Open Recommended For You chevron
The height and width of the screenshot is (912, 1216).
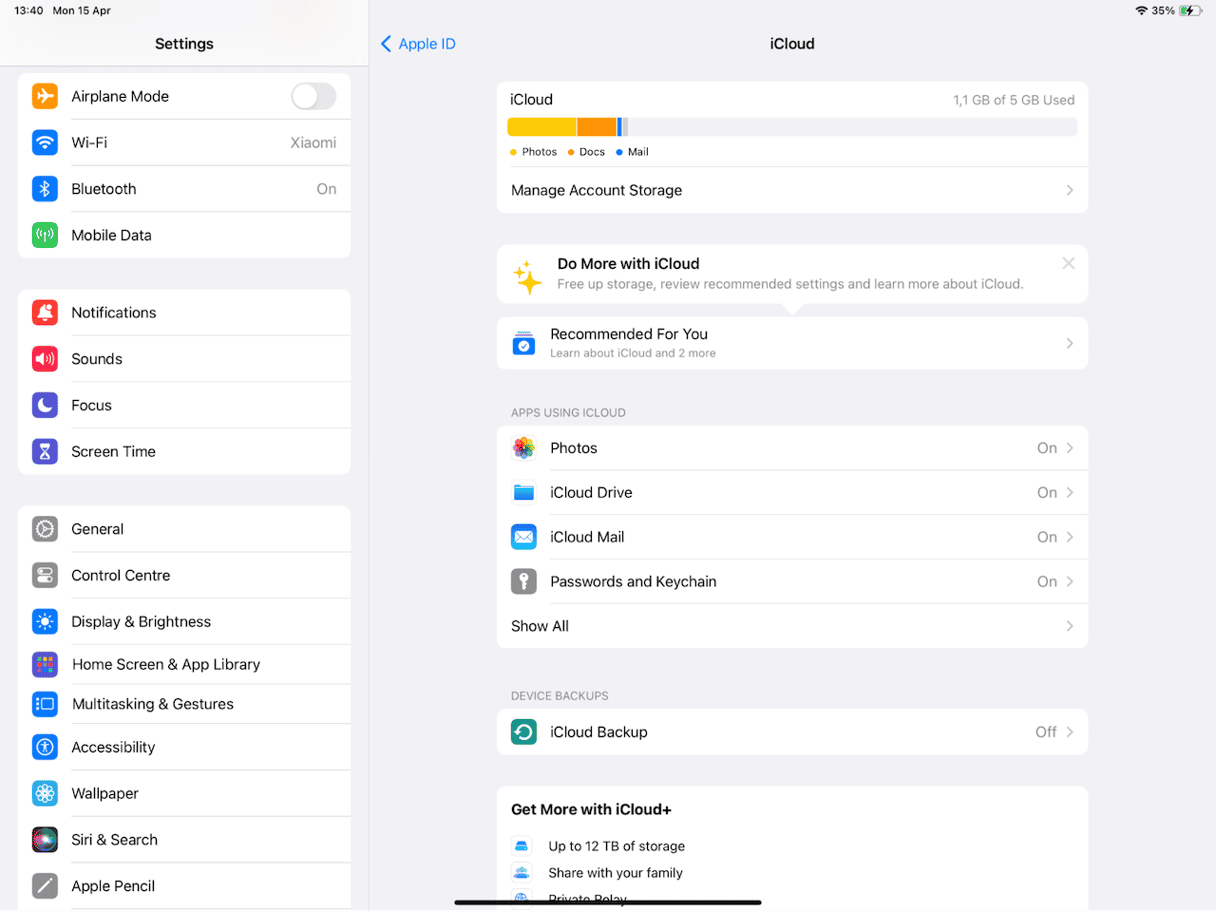pyautogui.click(x=1070, y=343)
